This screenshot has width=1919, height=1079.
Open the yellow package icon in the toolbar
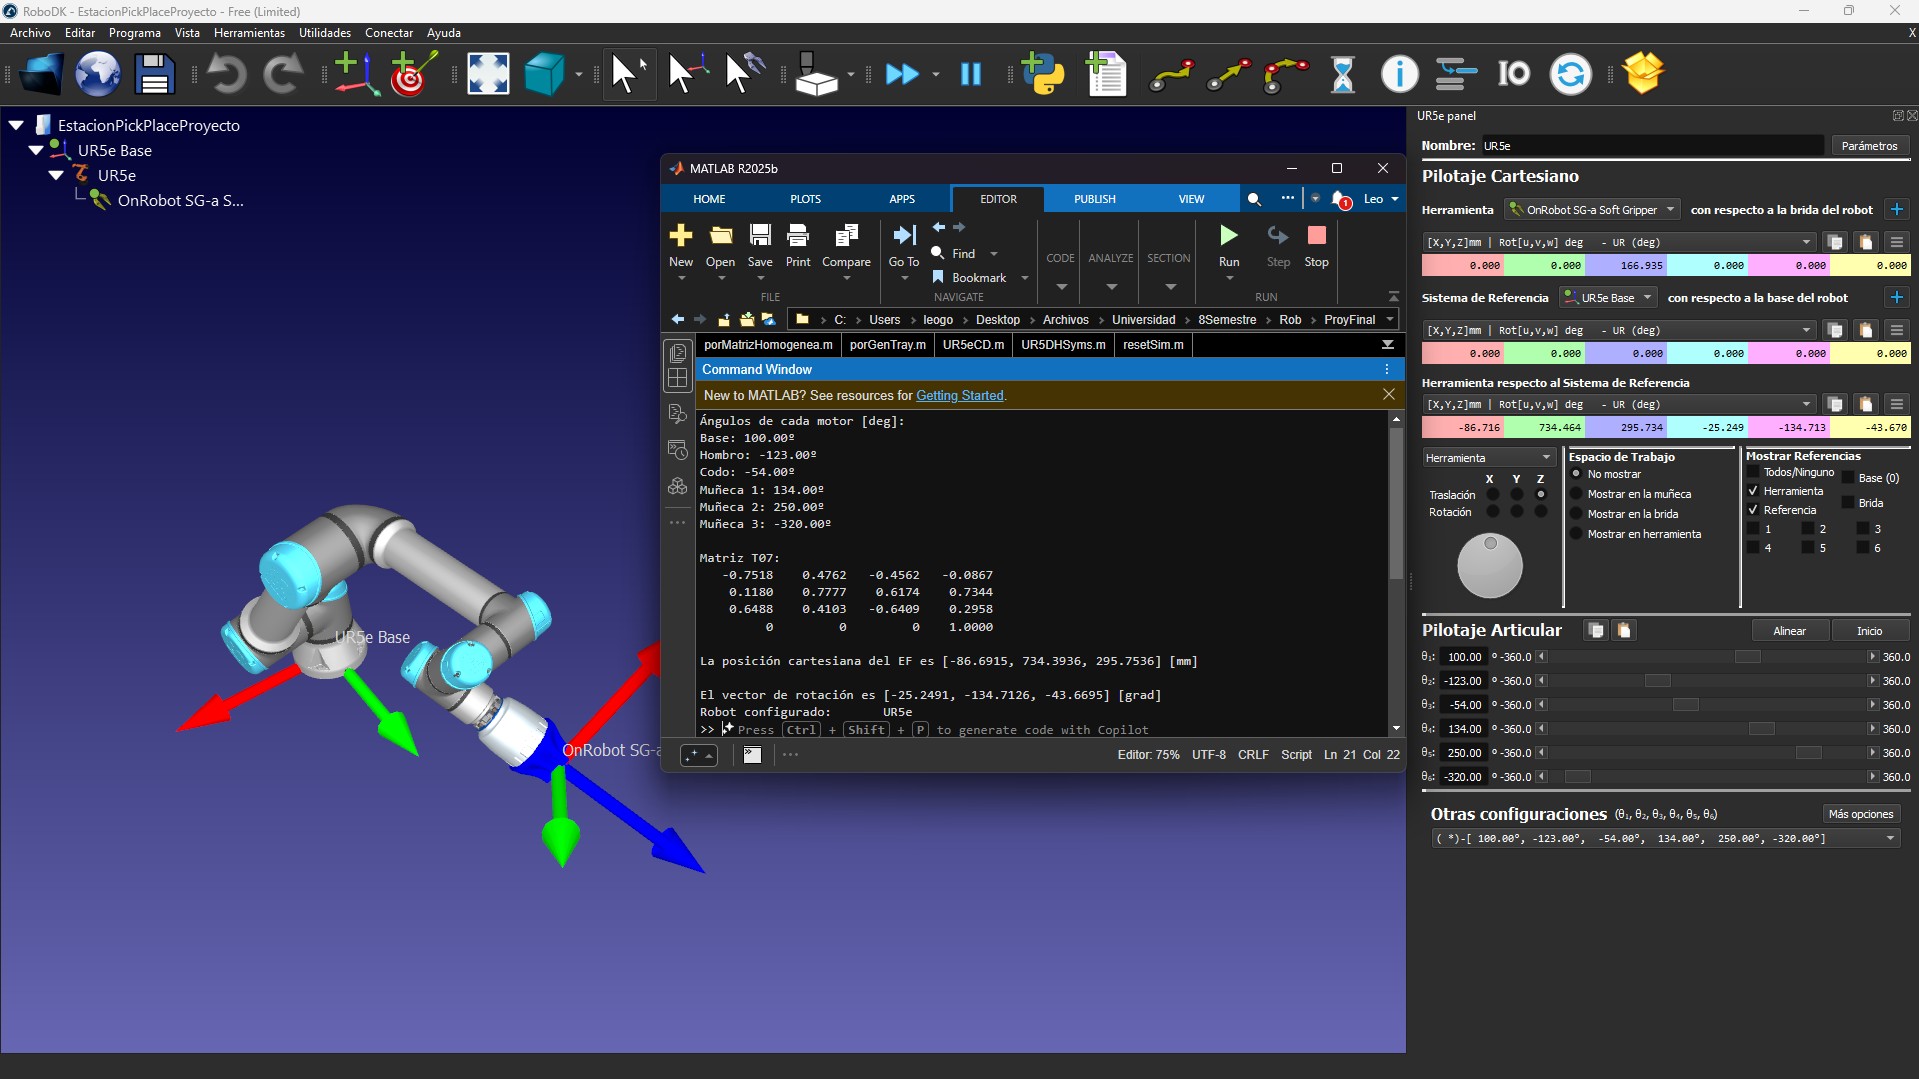(x=1643, y=74)
